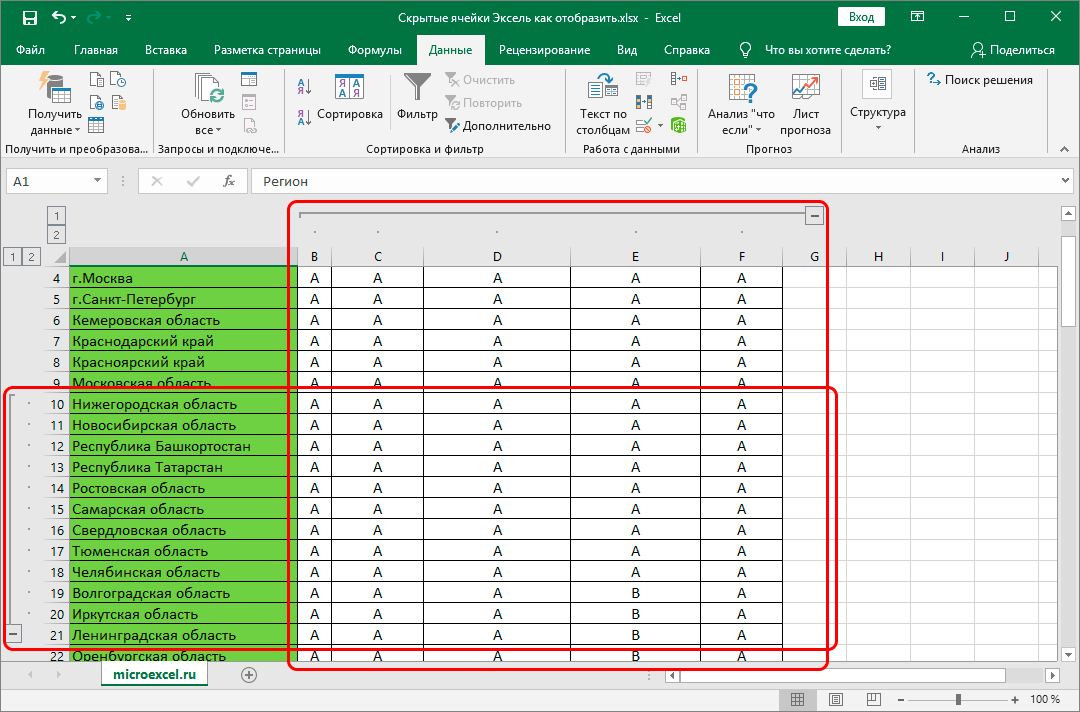Open the Файл tab
1080x712 pixels.
point(30,50)
